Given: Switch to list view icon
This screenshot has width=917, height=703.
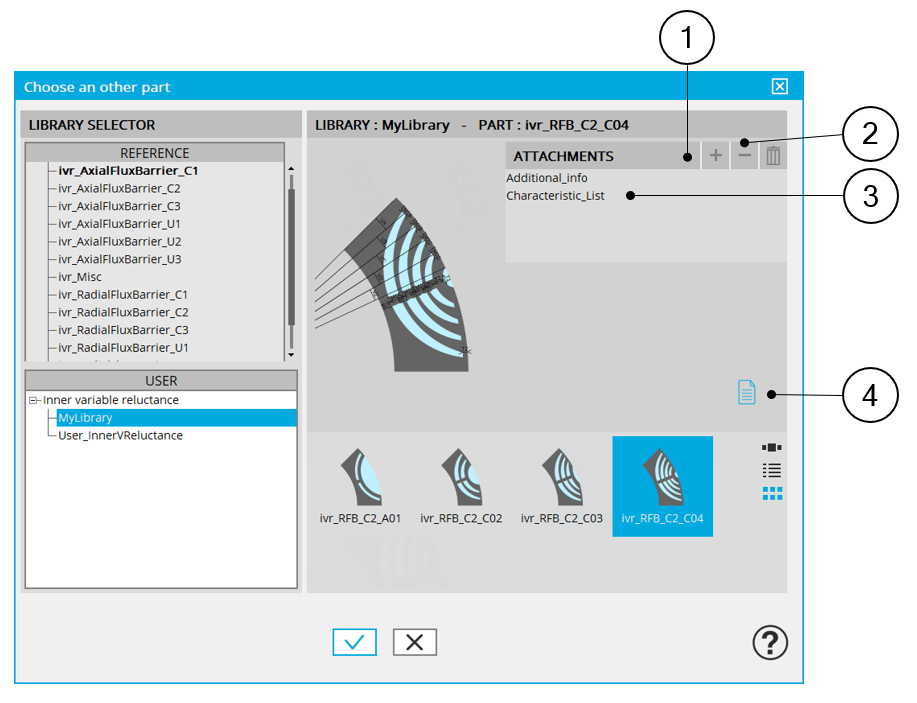Looking at the screenshot, I should 772,470.
